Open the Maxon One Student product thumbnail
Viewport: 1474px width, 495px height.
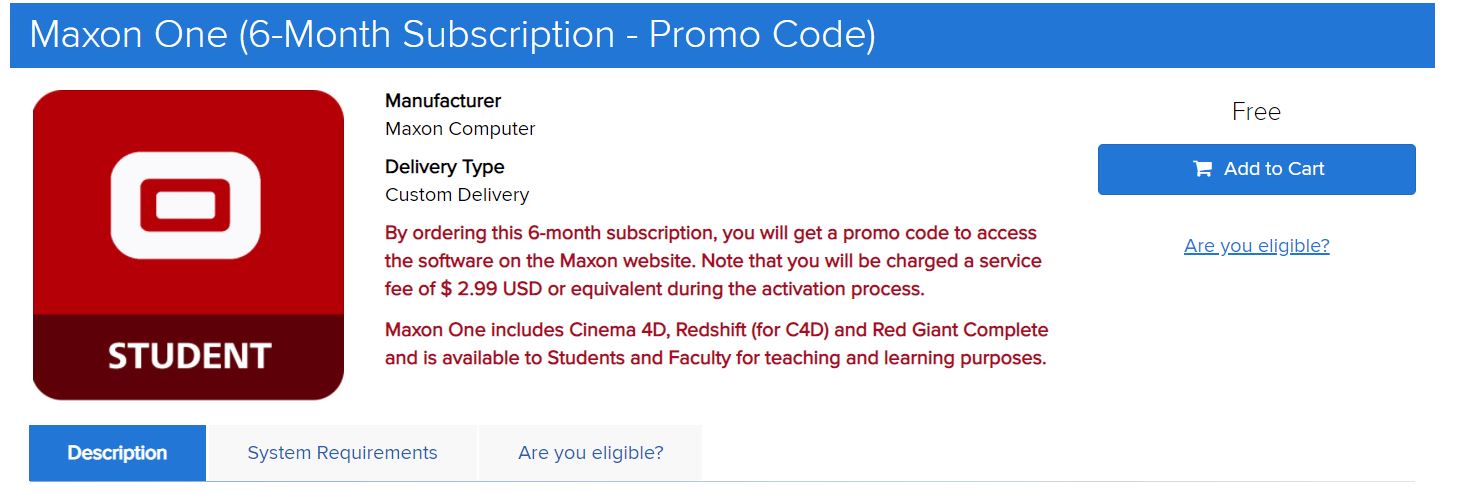[188, 245]
